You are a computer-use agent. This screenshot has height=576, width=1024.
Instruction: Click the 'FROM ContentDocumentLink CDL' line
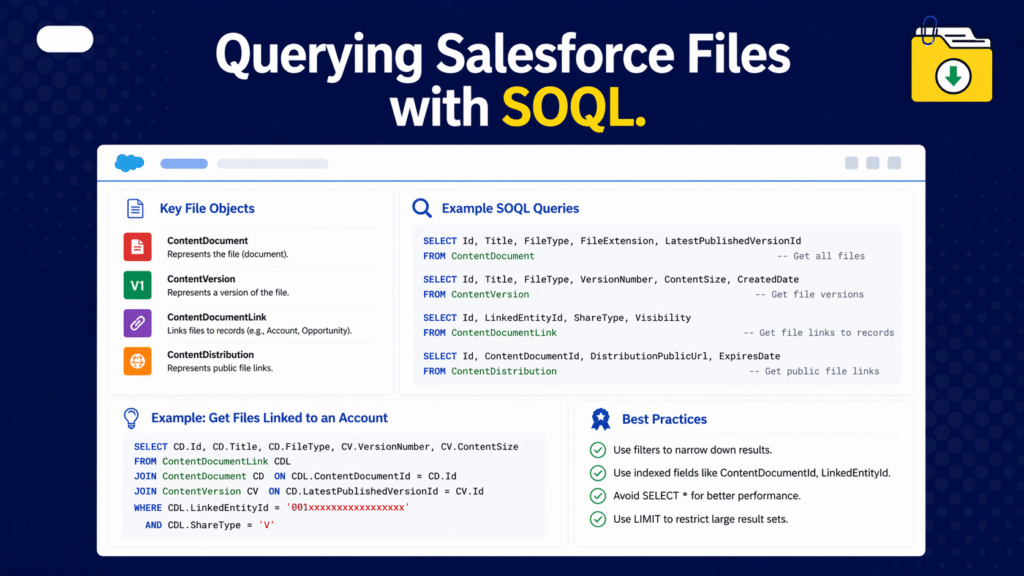point(212,461)
